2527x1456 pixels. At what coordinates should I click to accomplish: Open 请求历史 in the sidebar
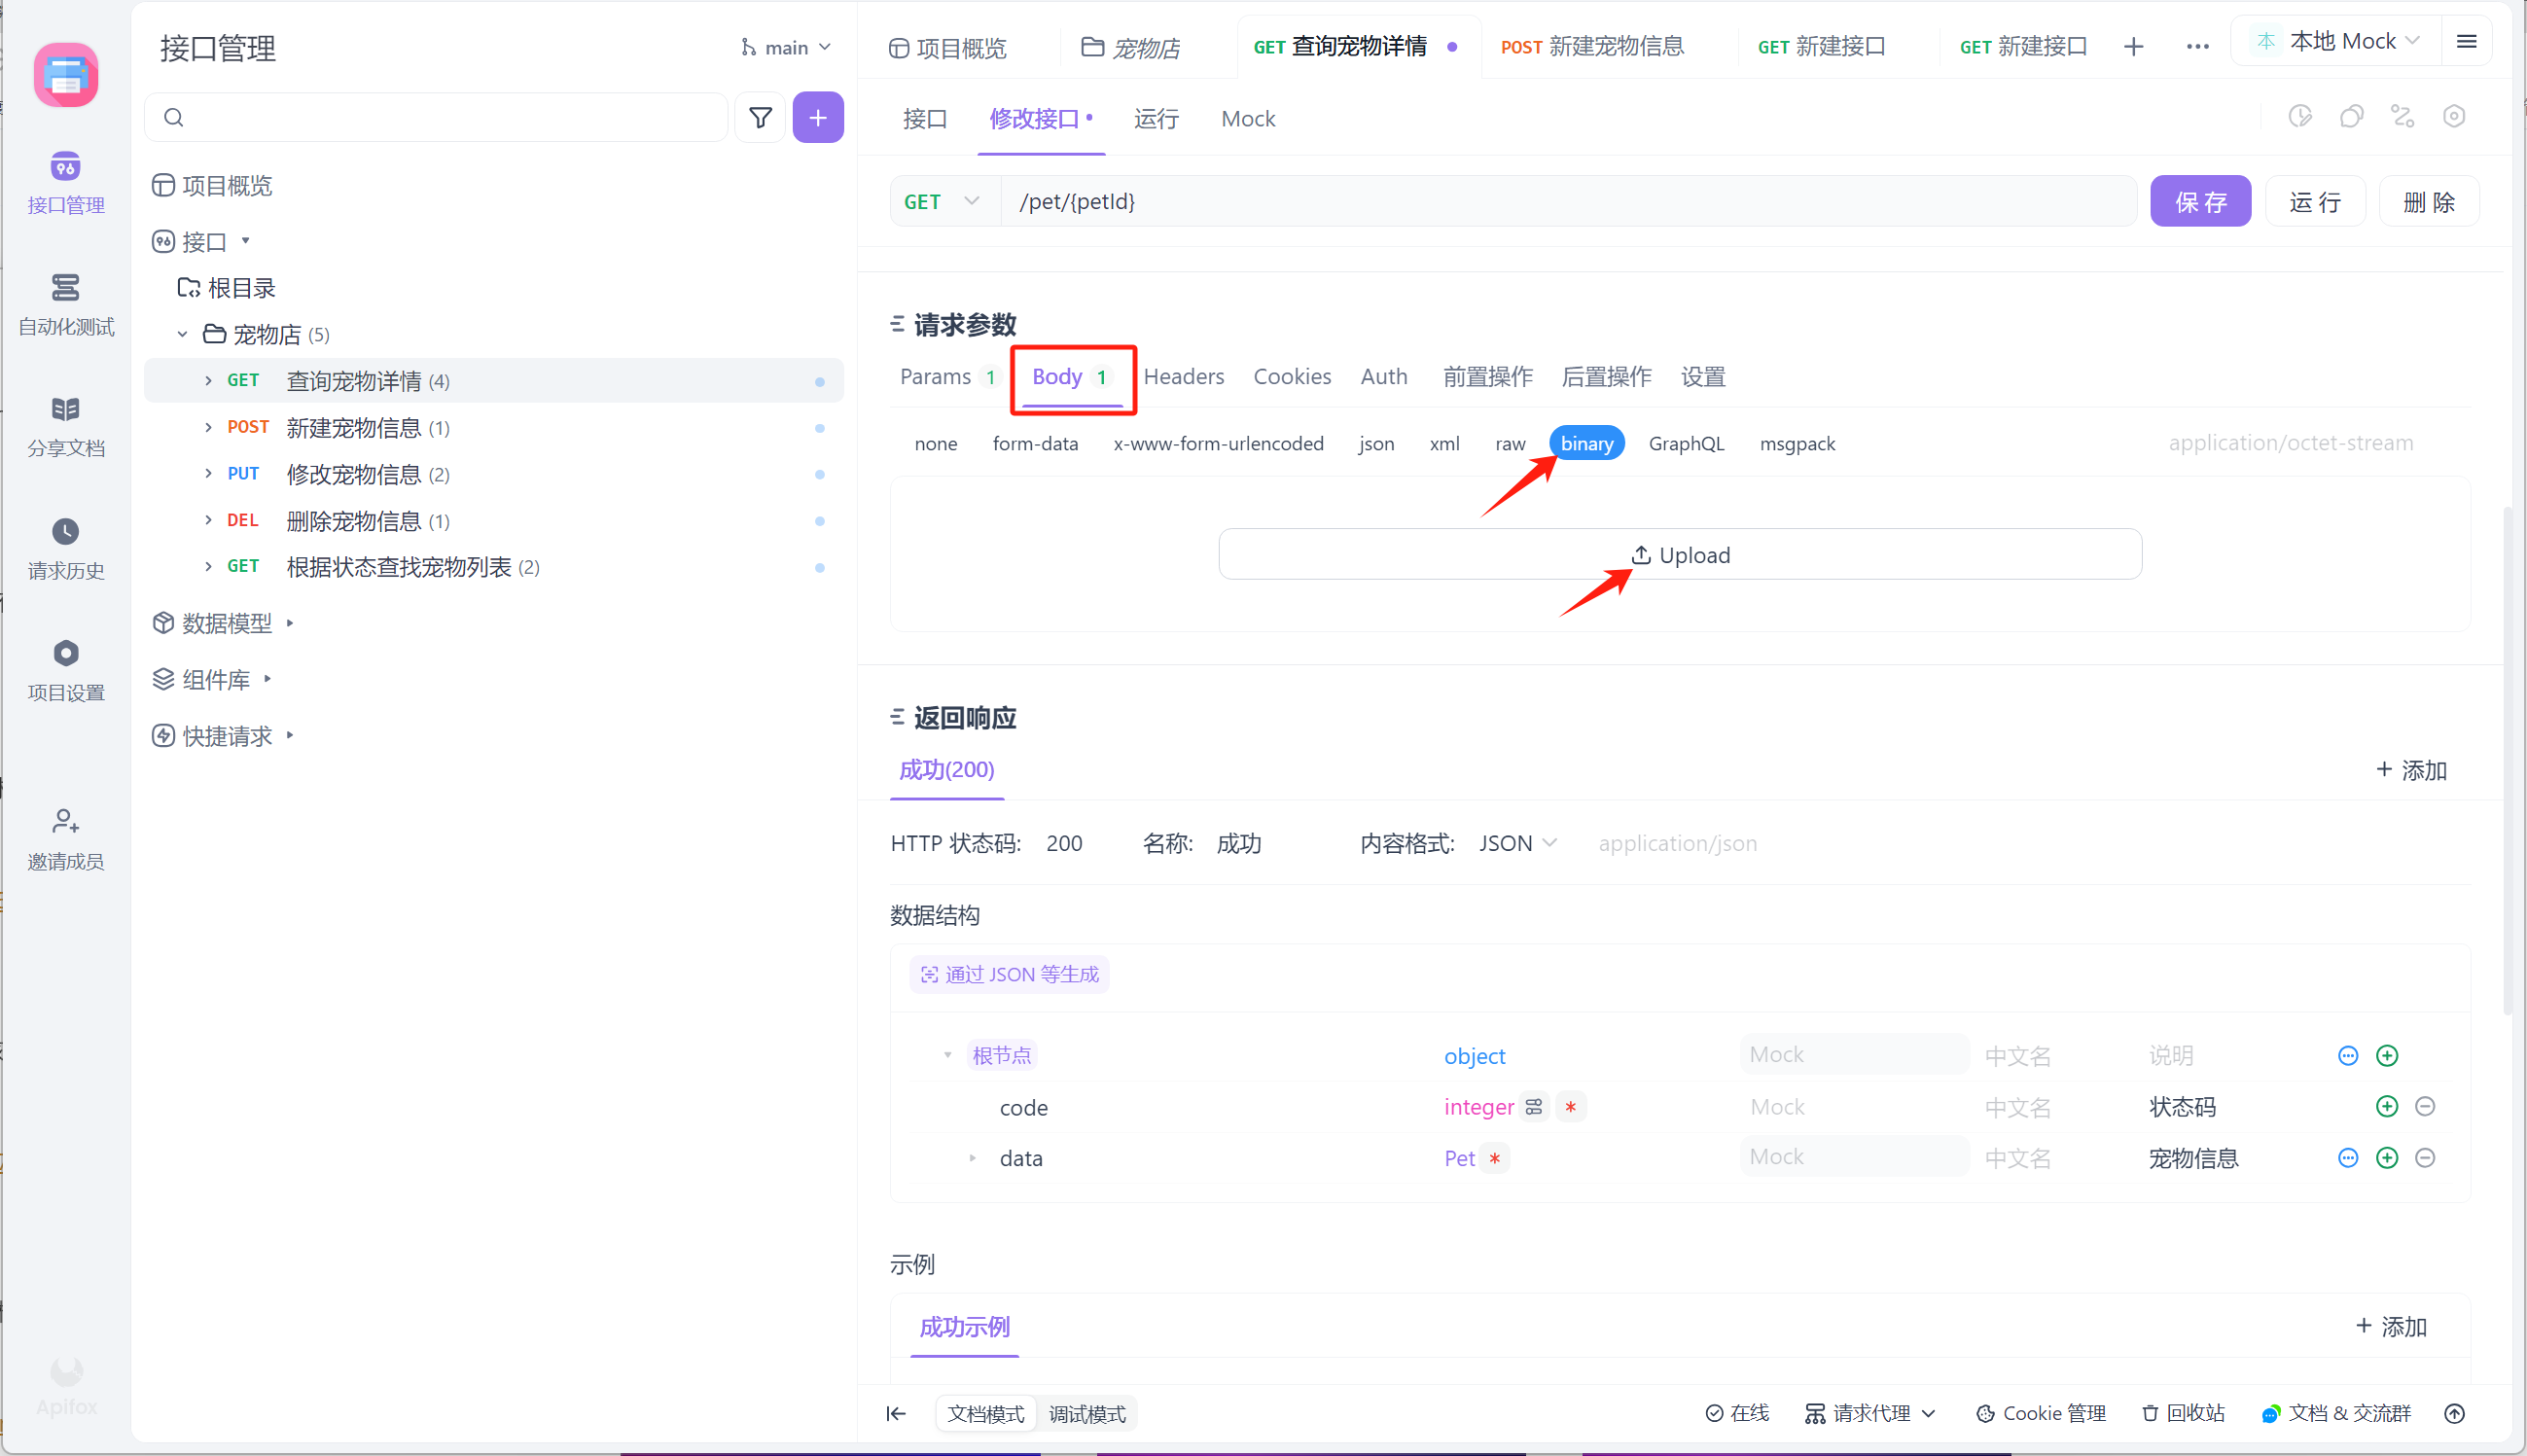point(66,548)
